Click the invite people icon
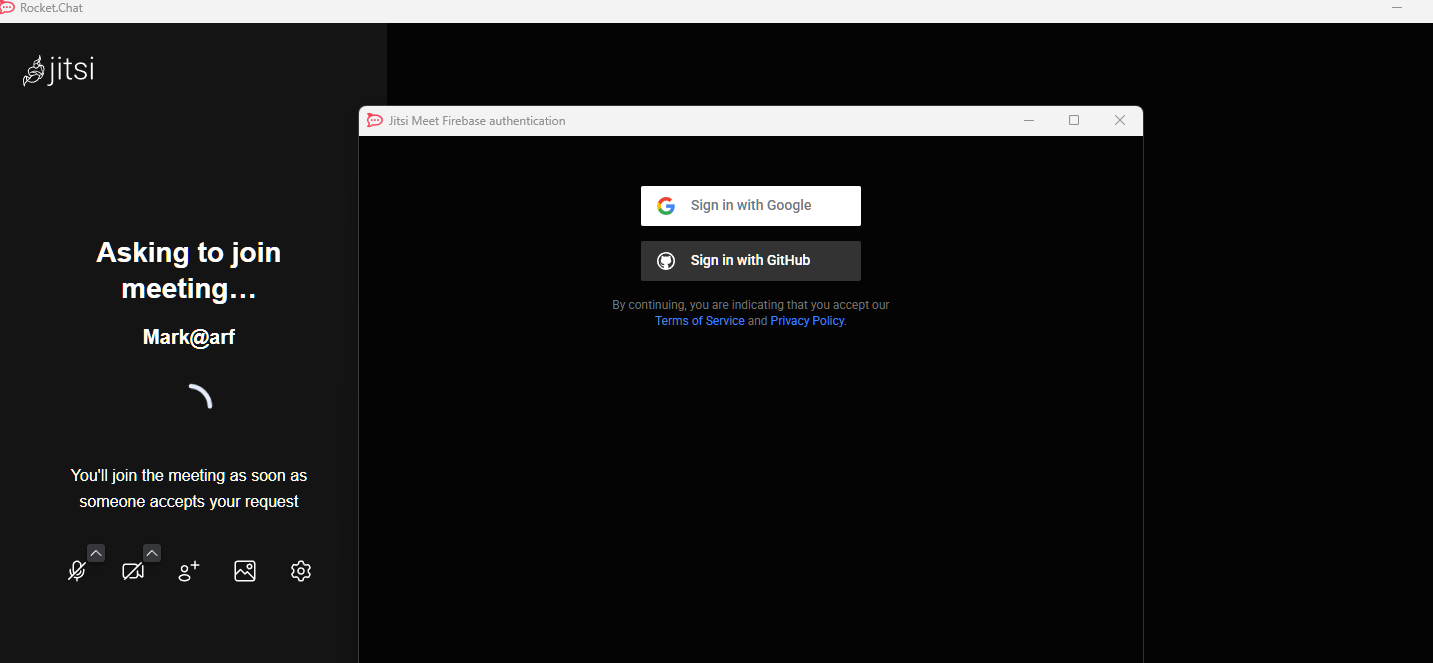 189,571
